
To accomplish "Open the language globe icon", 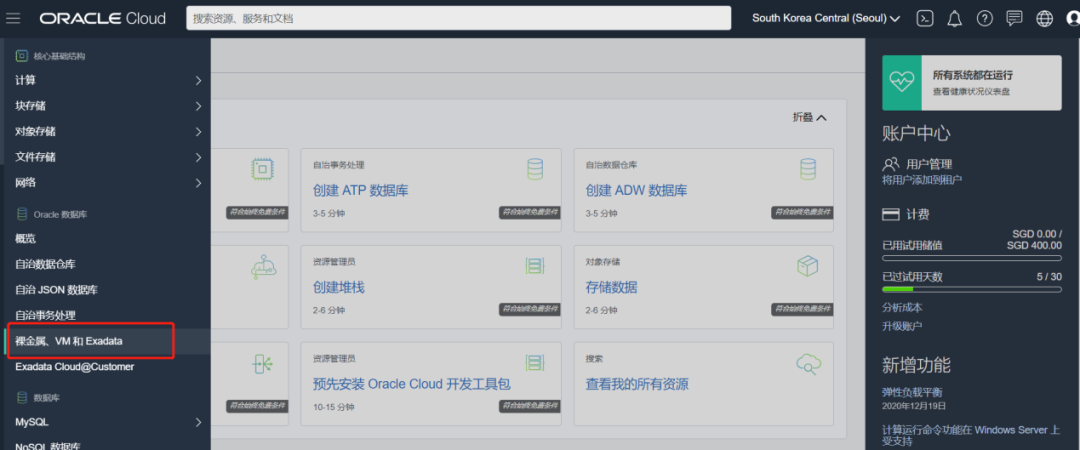I will click(1045, 19).
